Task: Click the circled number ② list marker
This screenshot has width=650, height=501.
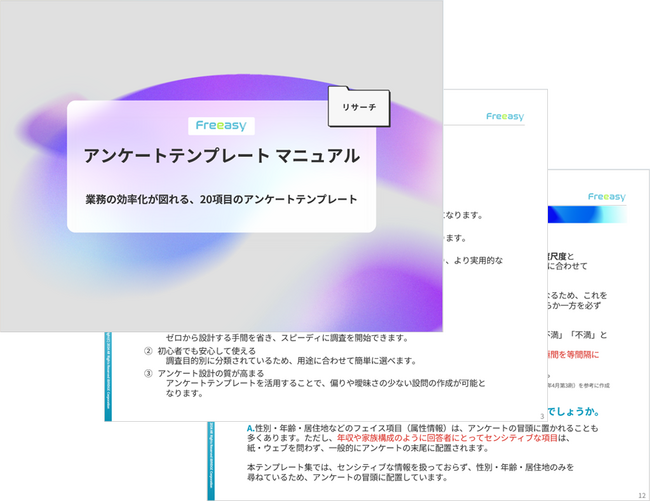Action: pyautogui.click(x=149, y=351)
